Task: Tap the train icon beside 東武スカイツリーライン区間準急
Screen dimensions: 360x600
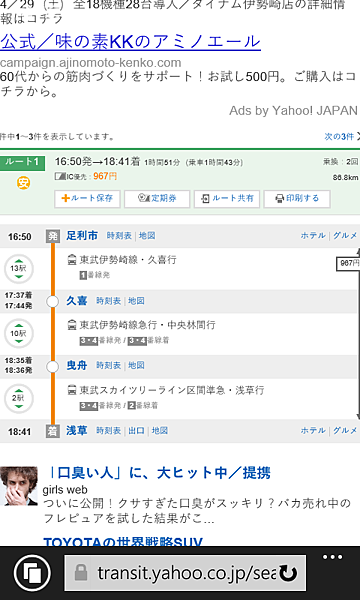Action: click(x=72, y=391)
